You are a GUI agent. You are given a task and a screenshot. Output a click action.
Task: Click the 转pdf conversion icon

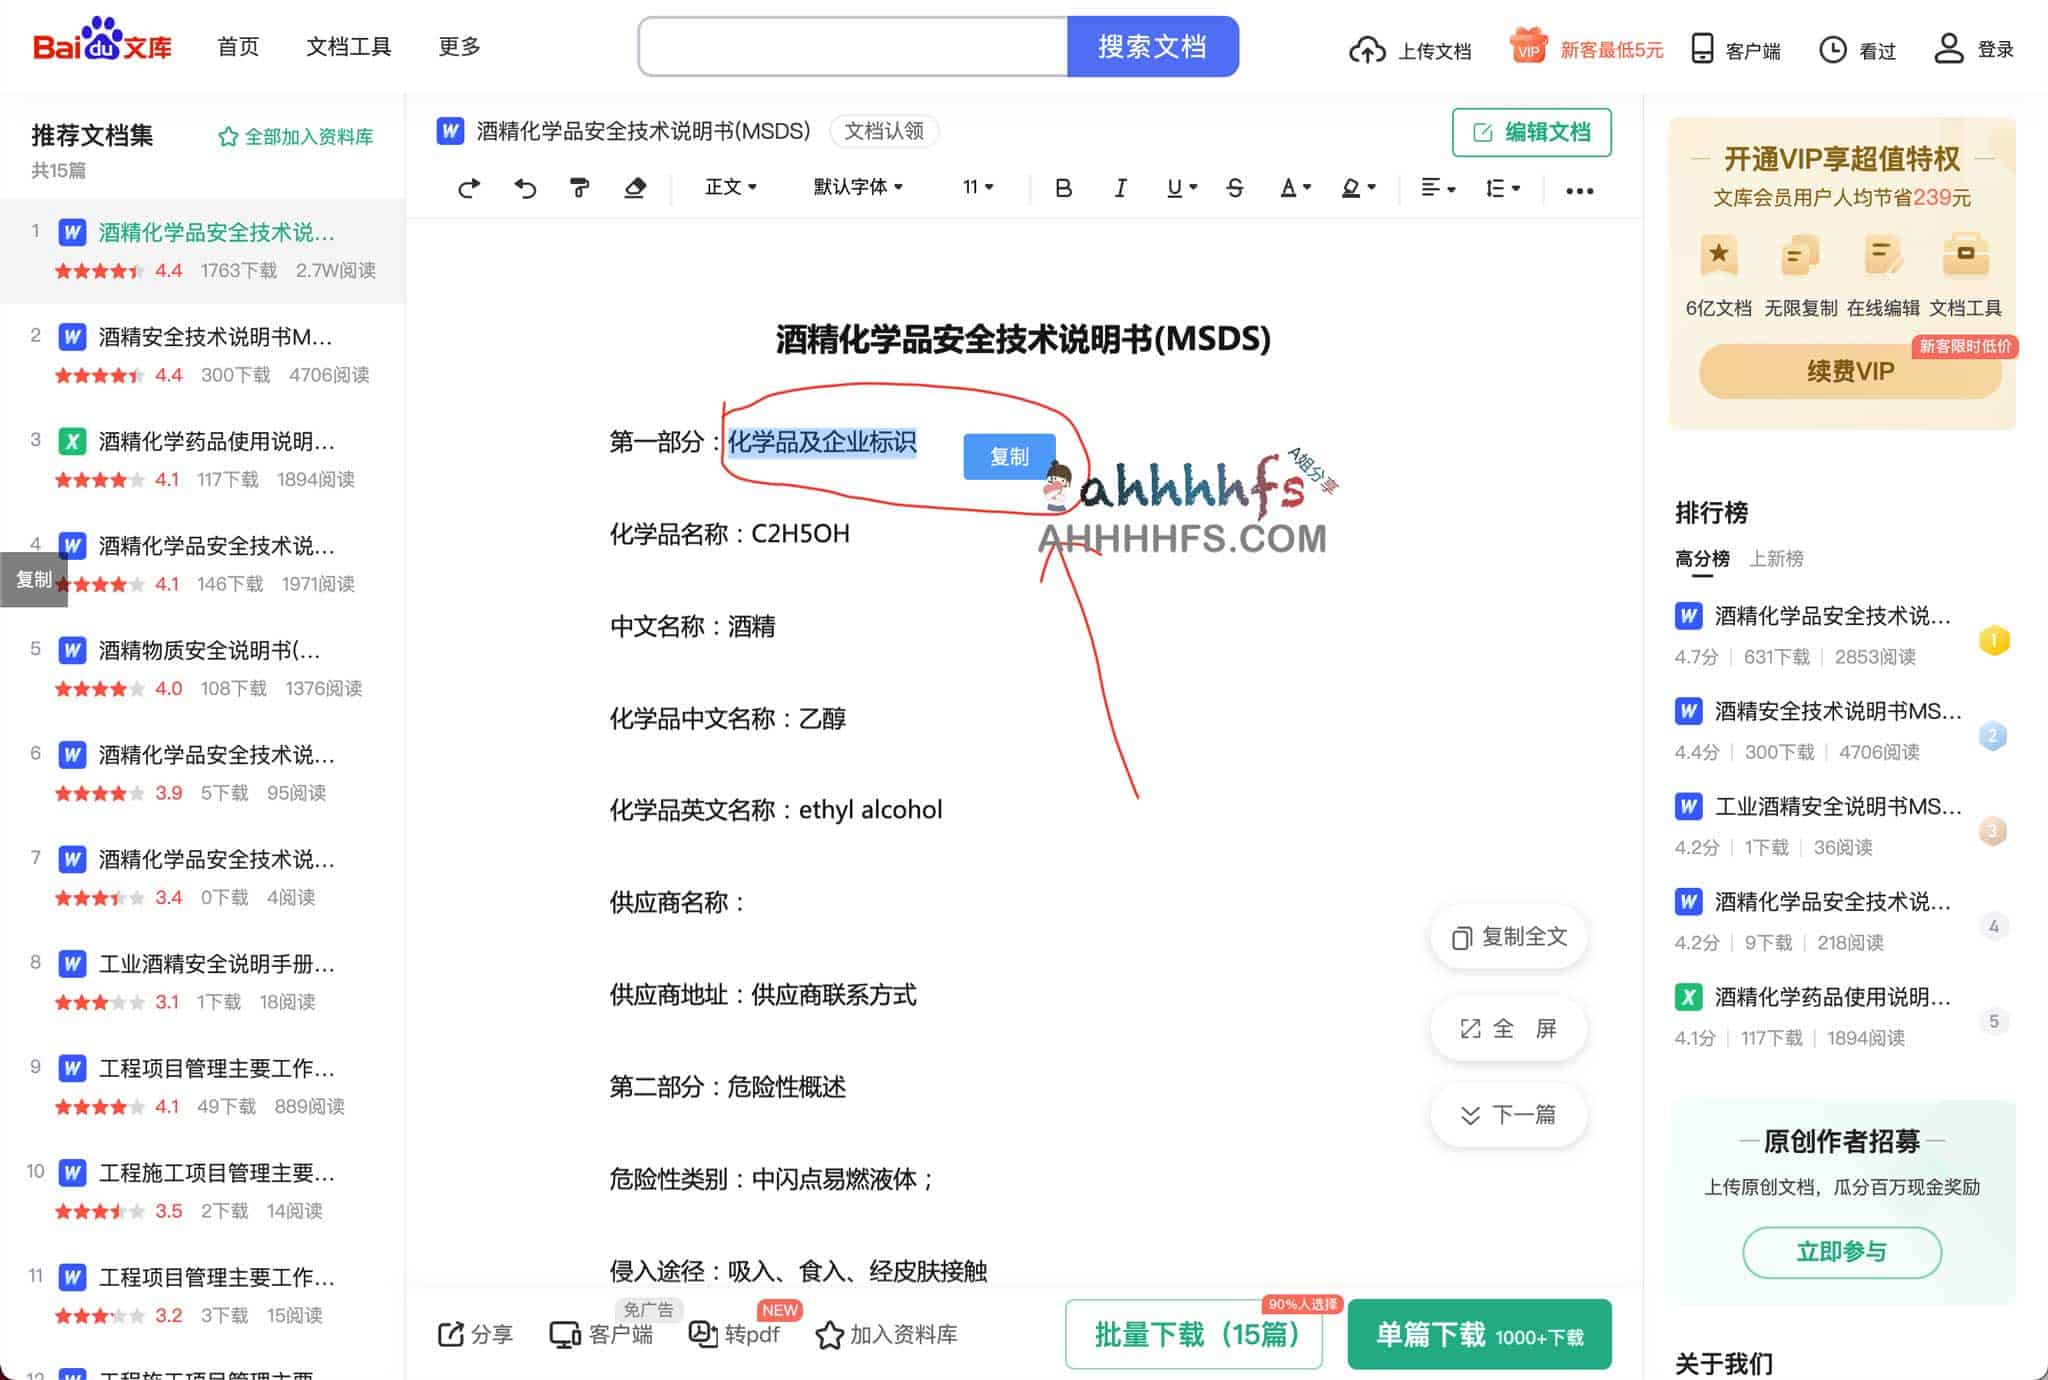704,1334
